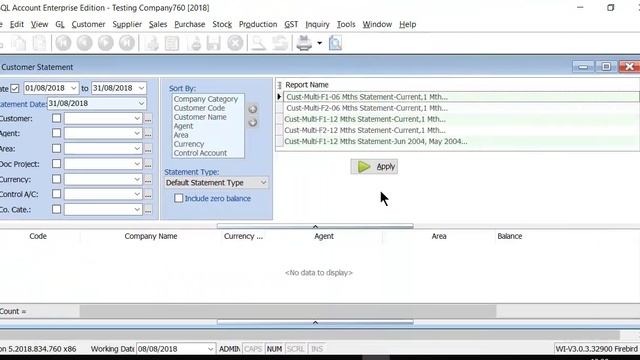Move selected sort field down arrow
Viewport: 640px width, 360px height.
point(253,122)
